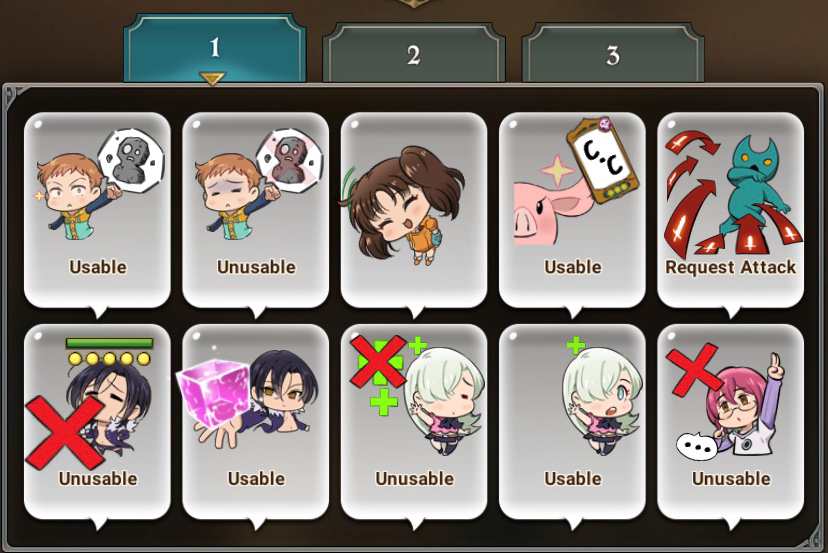Choose the smiling Diane sticker
This screenshot has width=828, height=553.
coord(414,210)
